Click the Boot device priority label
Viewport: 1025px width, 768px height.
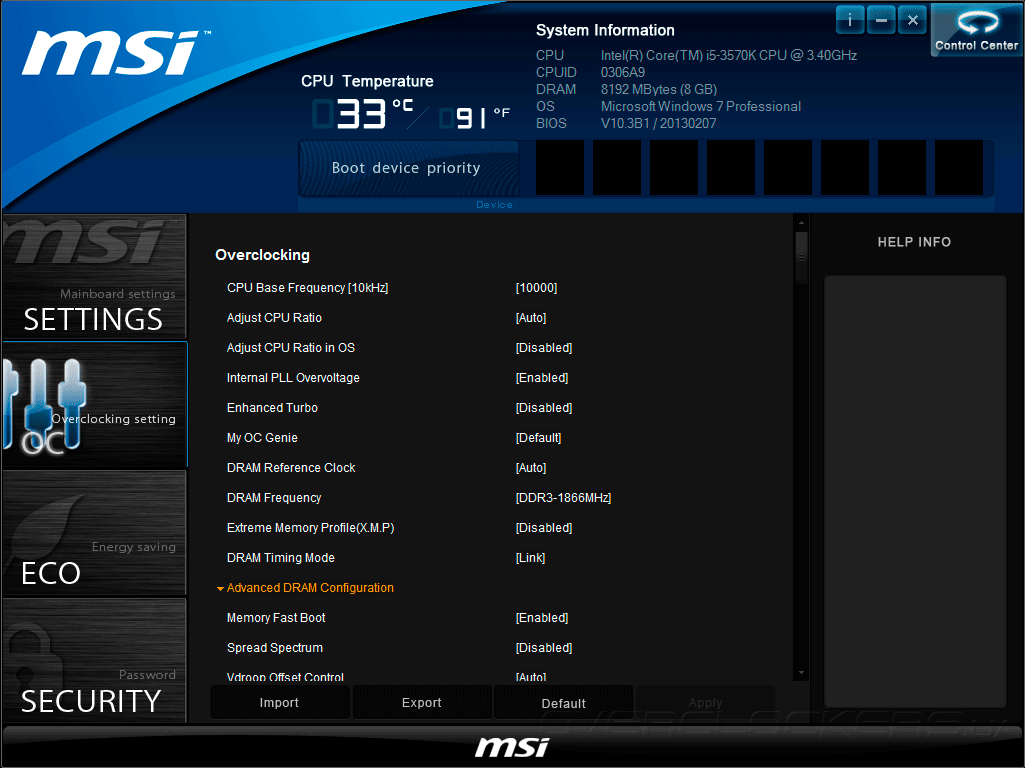click(x=406, y=168)
